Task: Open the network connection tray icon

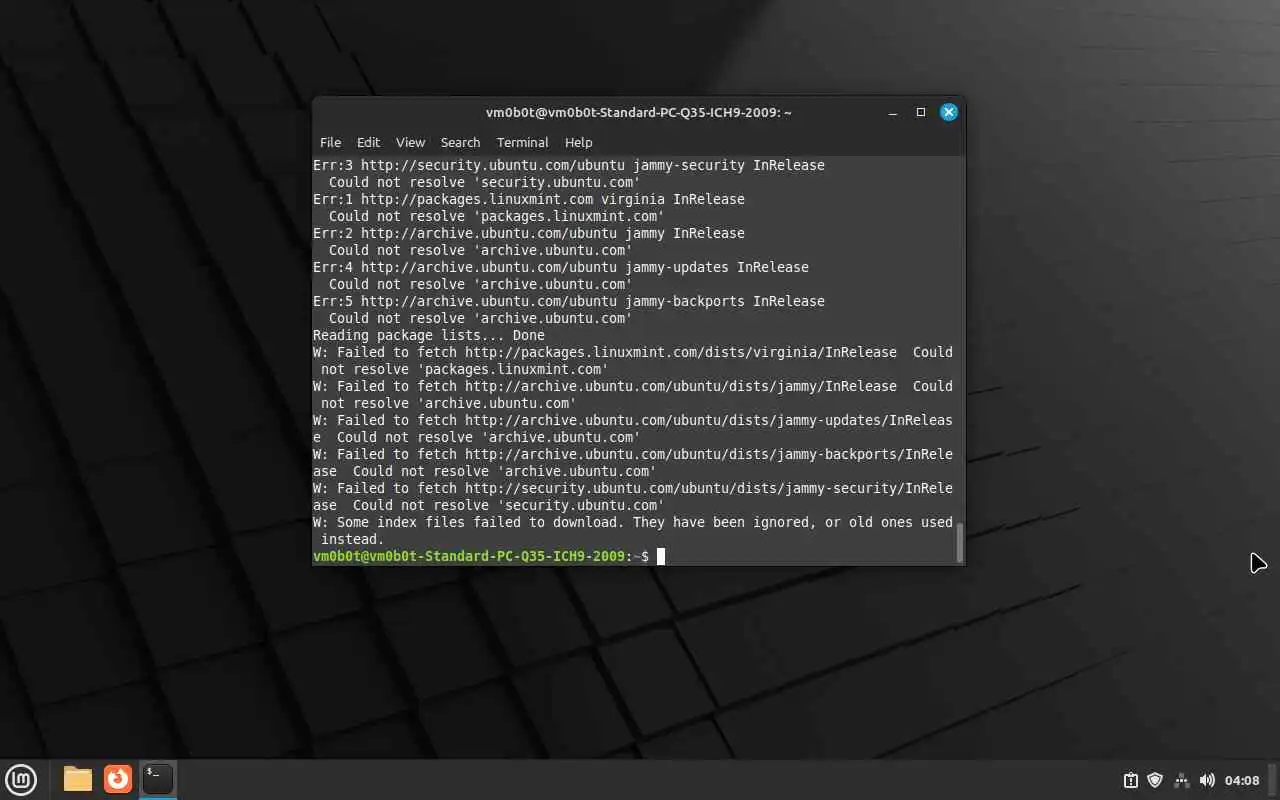Action: (1181, 780)
